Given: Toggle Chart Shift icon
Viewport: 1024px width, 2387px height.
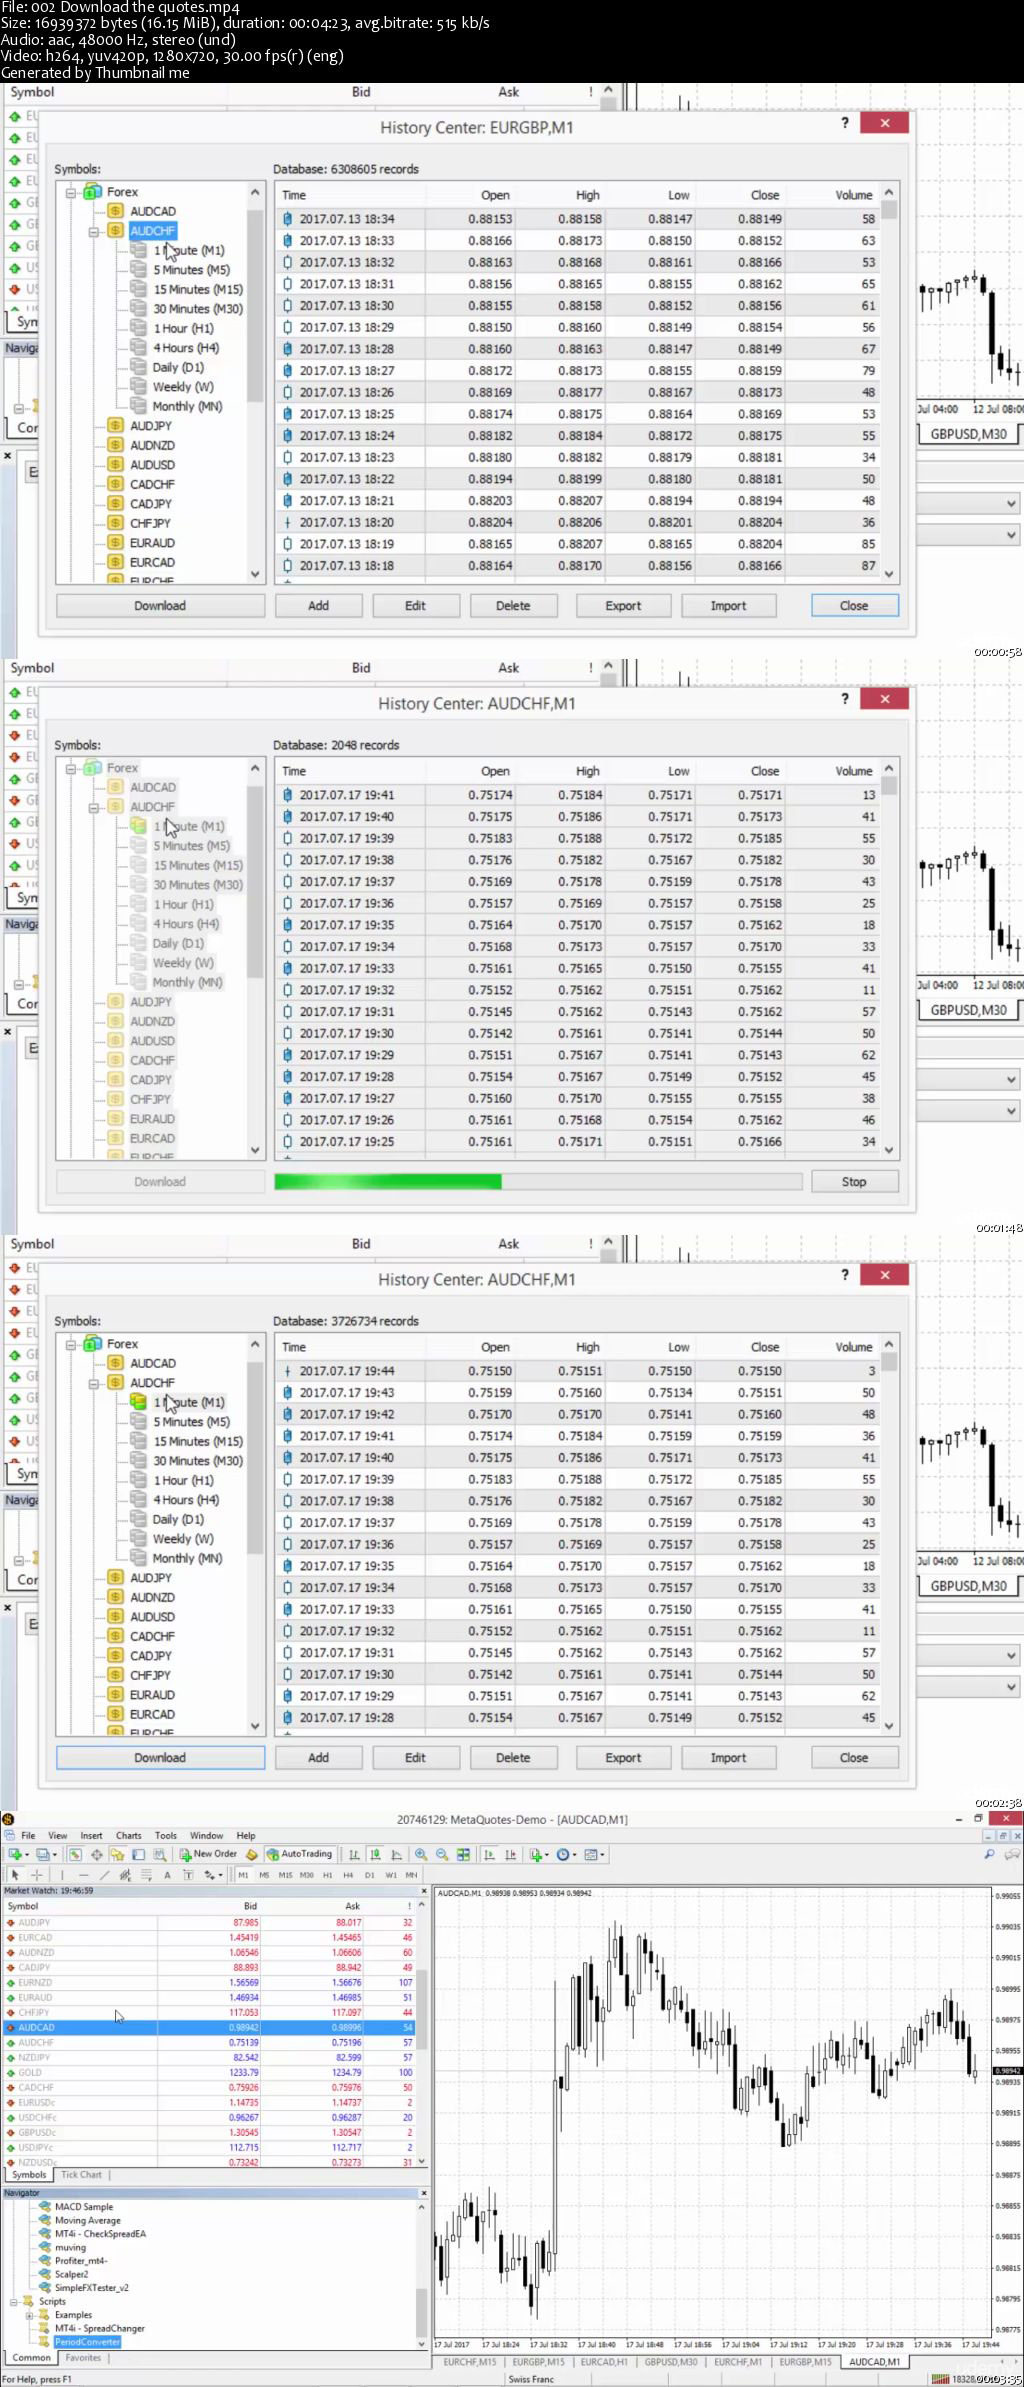Looking at the screenshot, I should tap(510, 1854).
